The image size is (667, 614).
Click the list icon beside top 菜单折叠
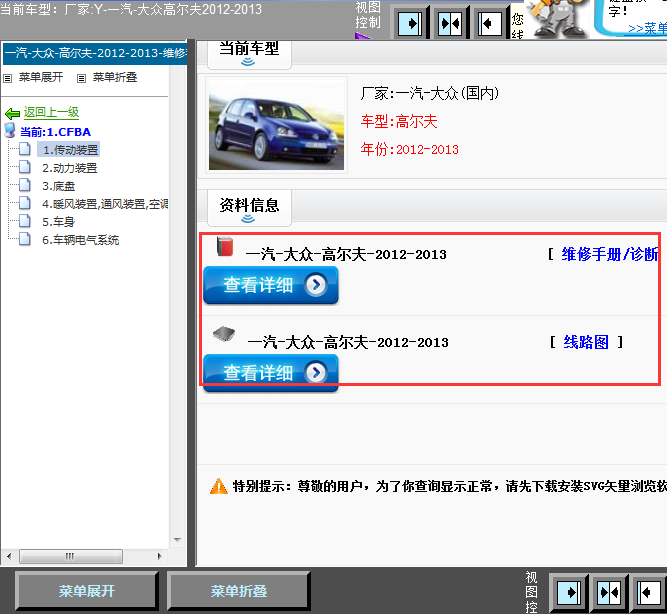[x=81, y=78]
